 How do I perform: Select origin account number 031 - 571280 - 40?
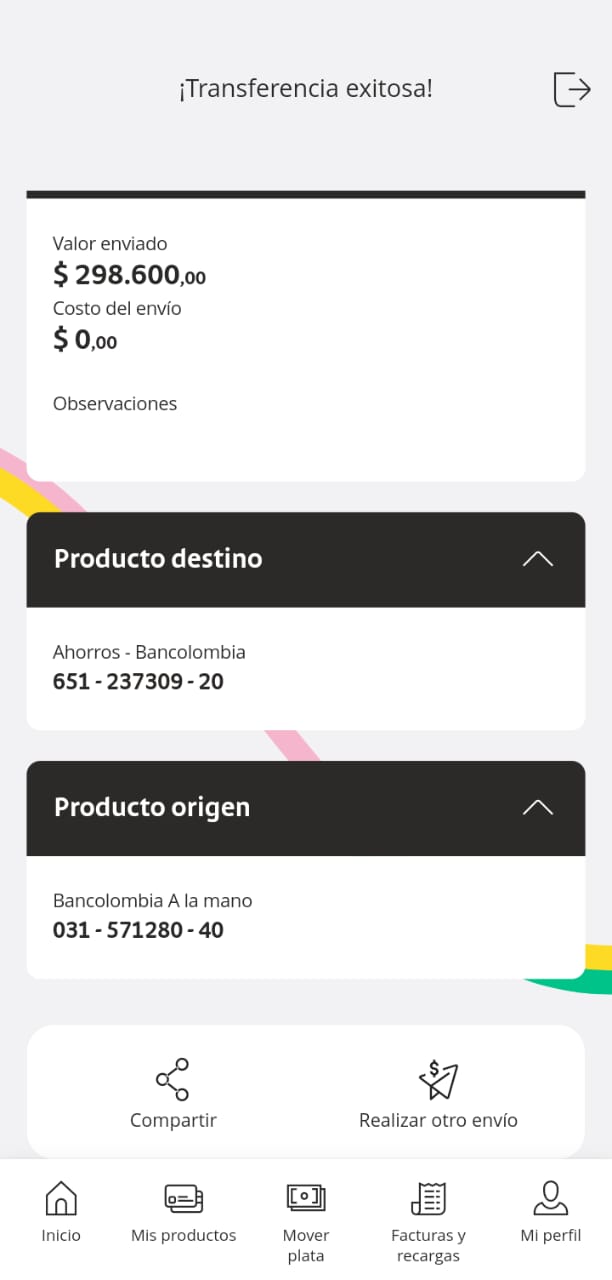point(138,930)
